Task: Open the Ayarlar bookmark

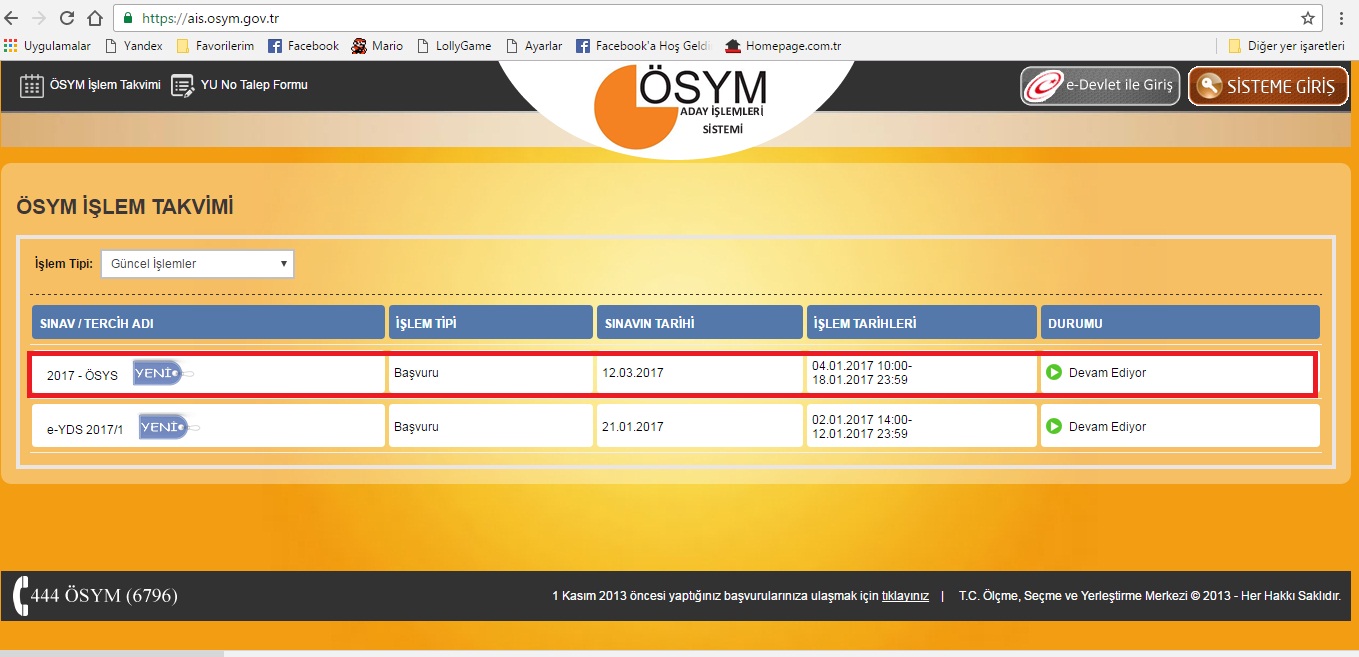Action: point(534,46)
